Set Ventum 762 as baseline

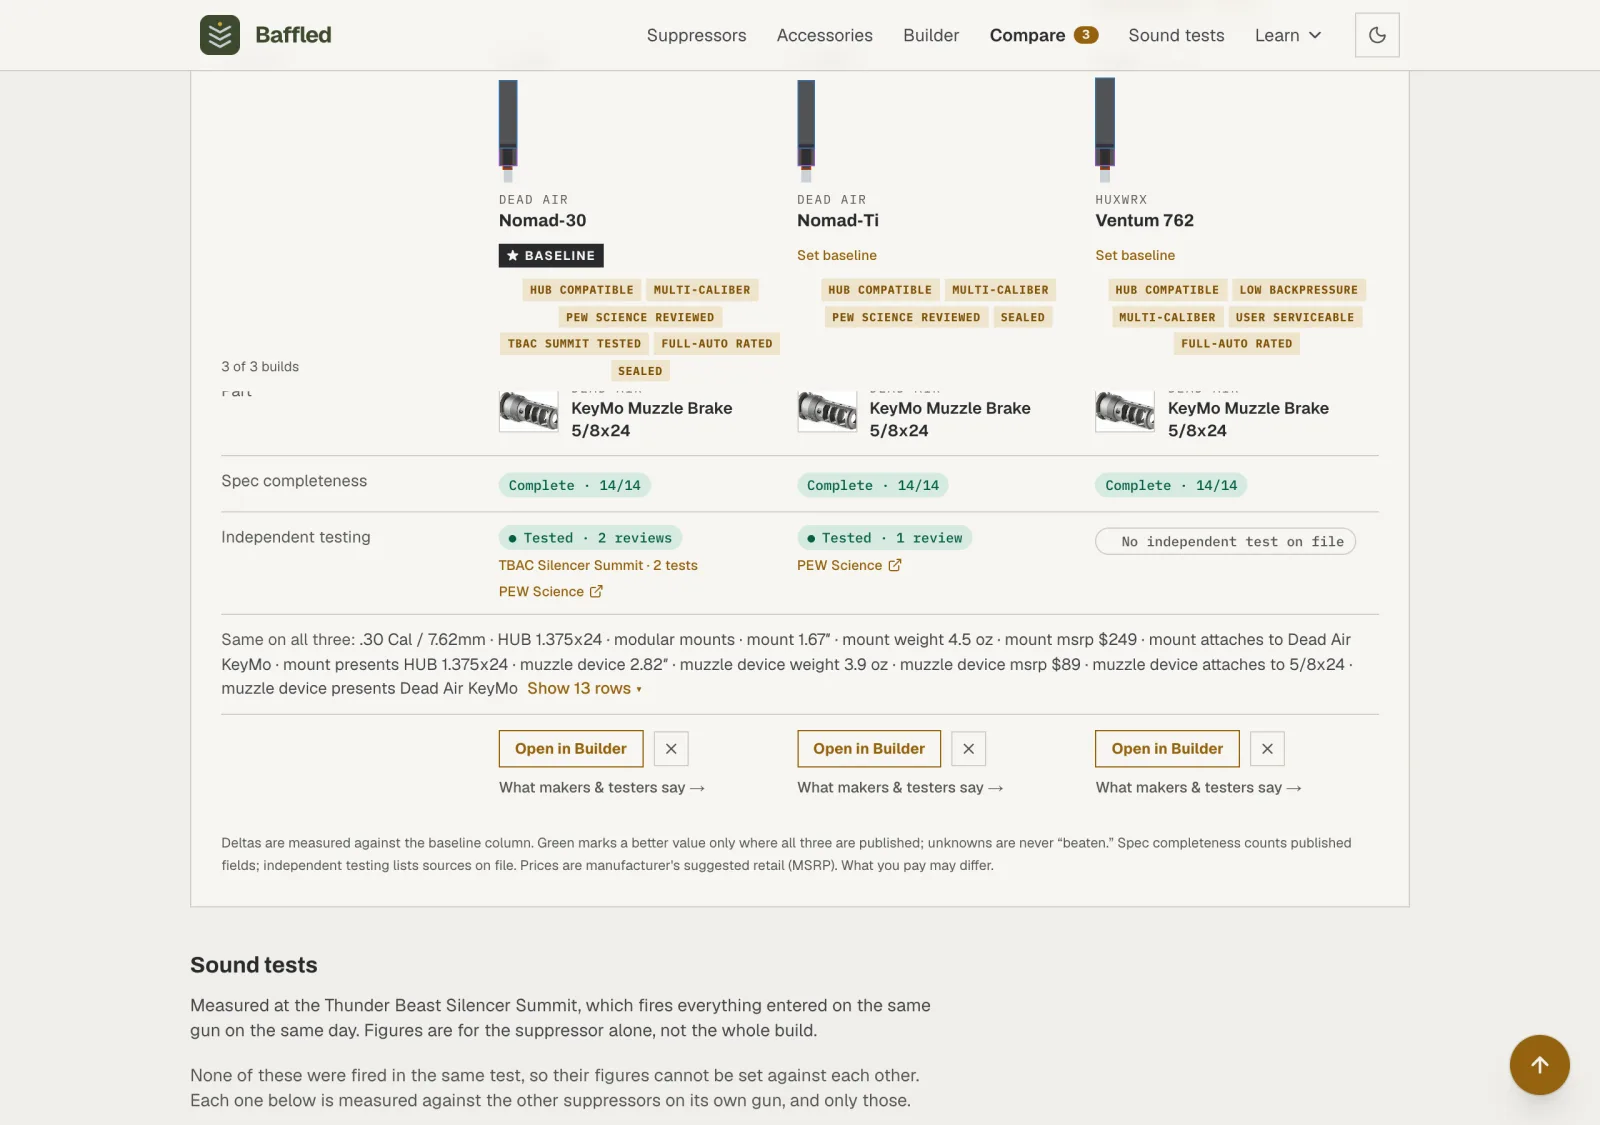coord(1135,255)
